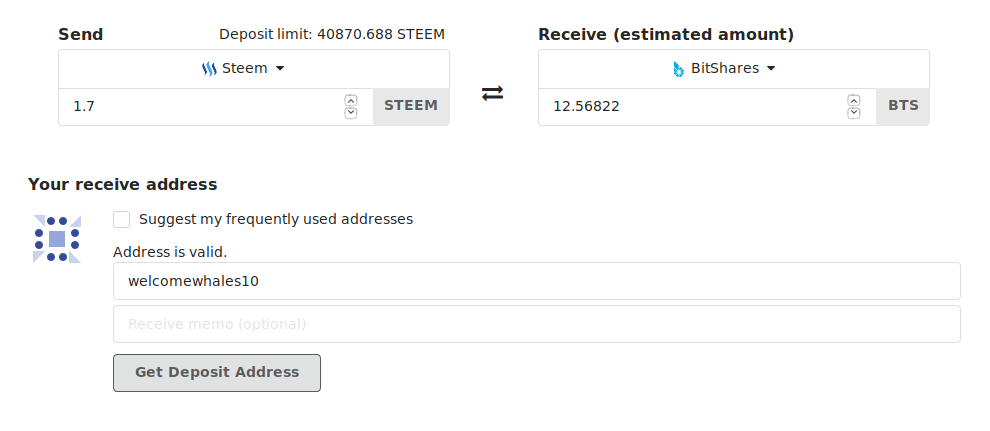Decrease the STEEM send amount
The image size is (990, 431).
(x=351, y=113)
